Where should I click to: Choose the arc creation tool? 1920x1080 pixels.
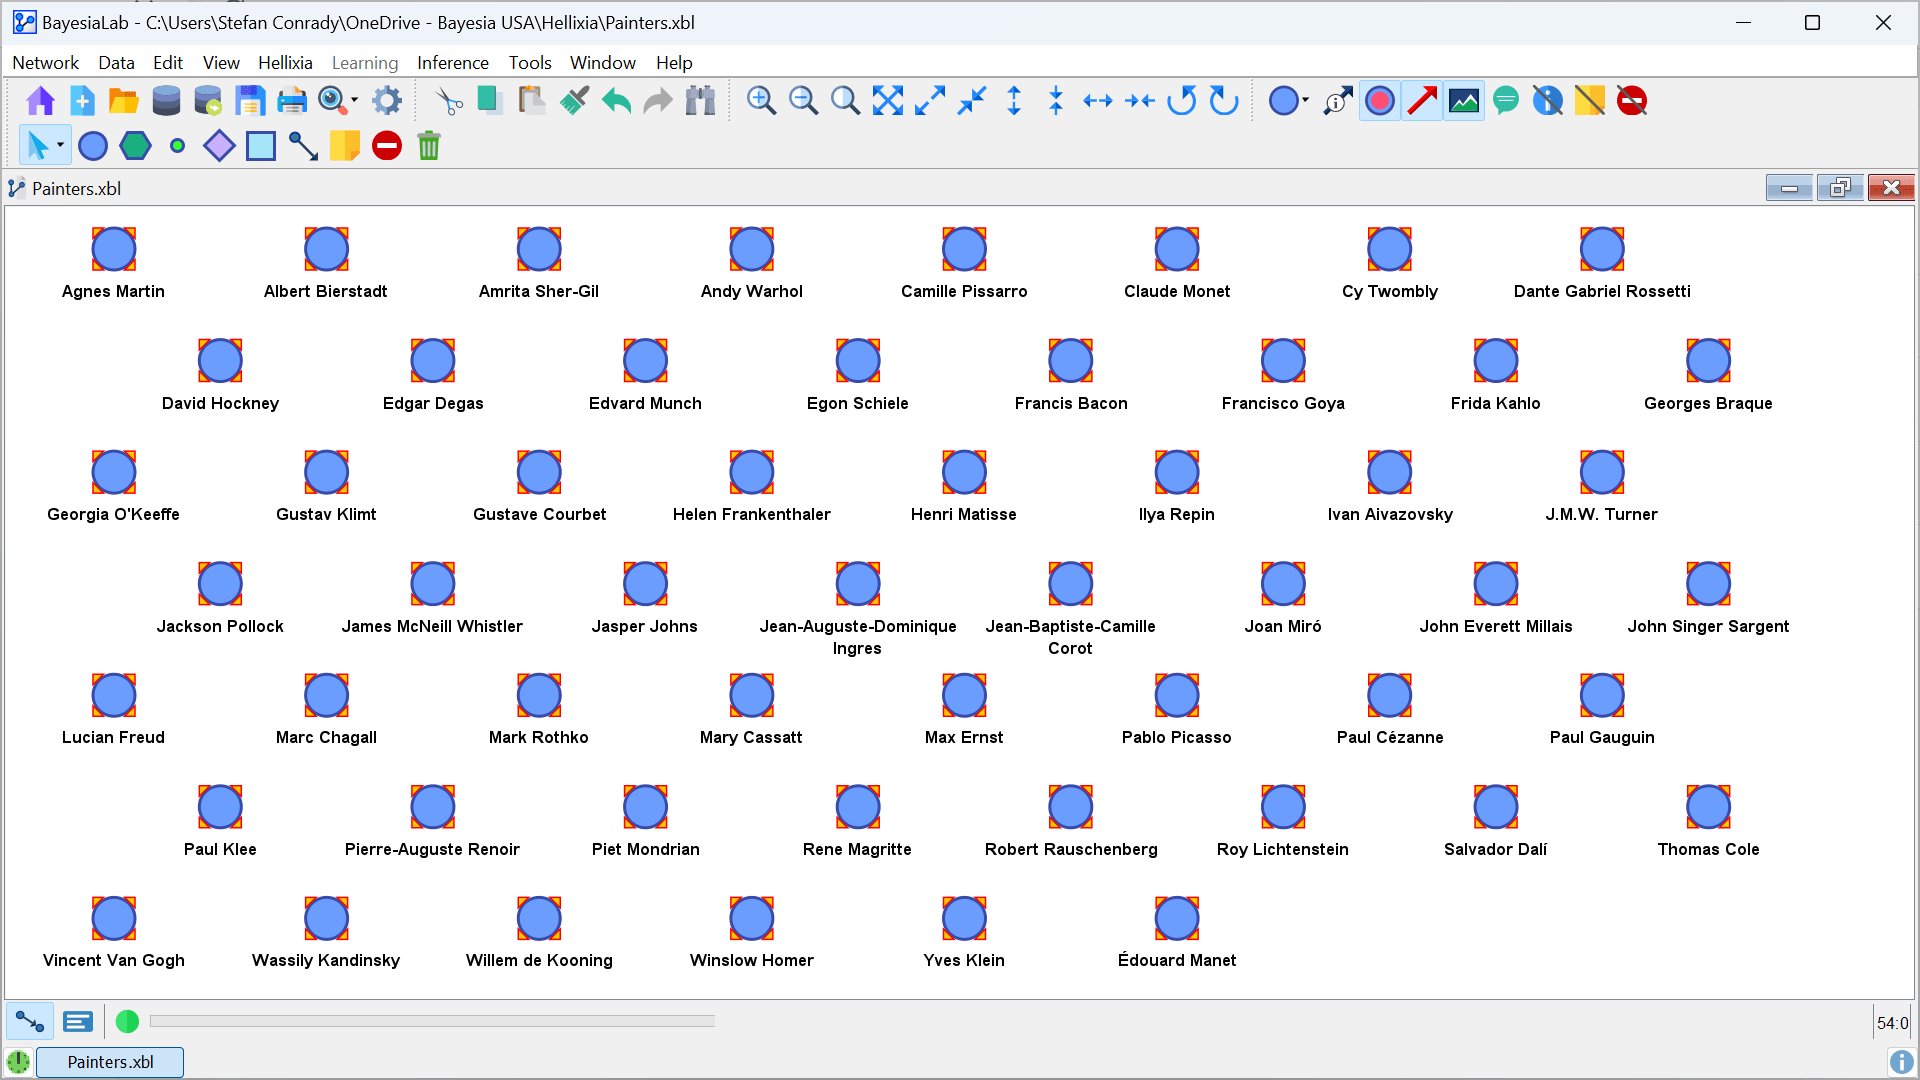tap(303, 146)
